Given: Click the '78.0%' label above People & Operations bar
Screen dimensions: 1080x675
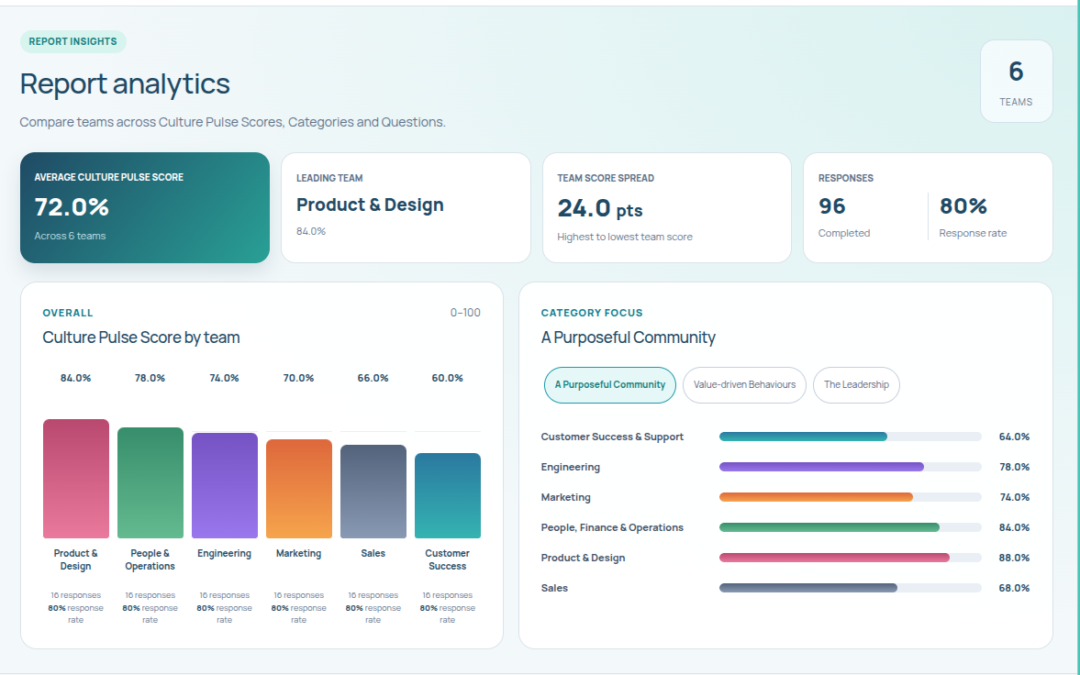Looking at the screenshot, I should (x=150, y=378).
